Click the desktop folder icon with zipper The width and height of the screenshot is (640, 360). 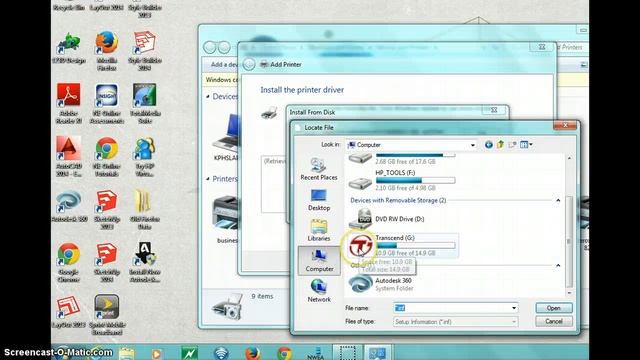[x=144, y=209]
